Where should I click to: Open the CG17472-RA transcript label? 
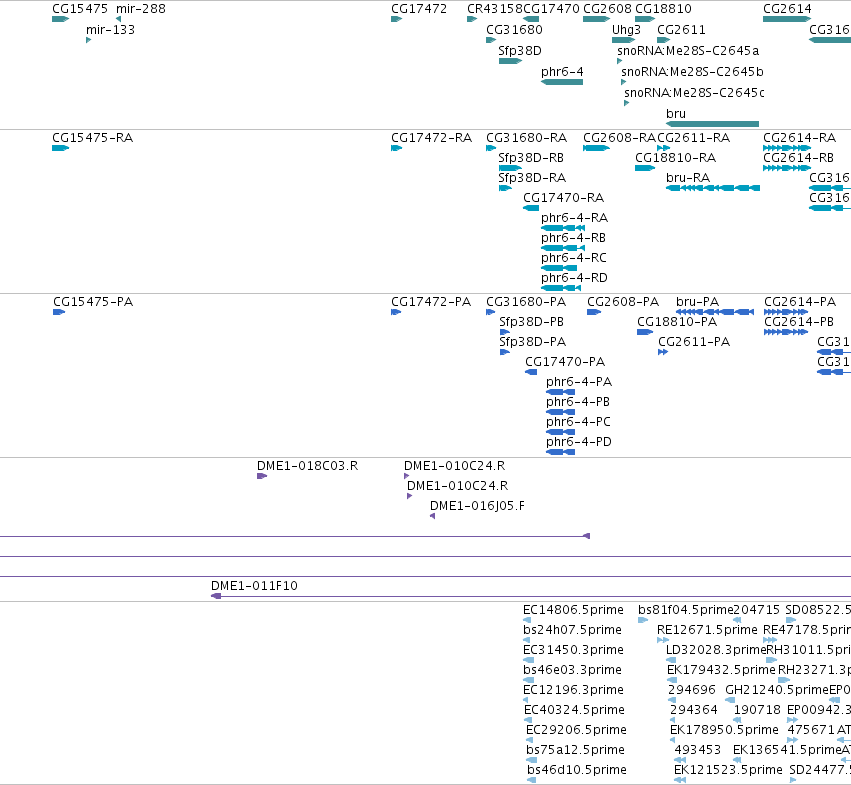431,138
